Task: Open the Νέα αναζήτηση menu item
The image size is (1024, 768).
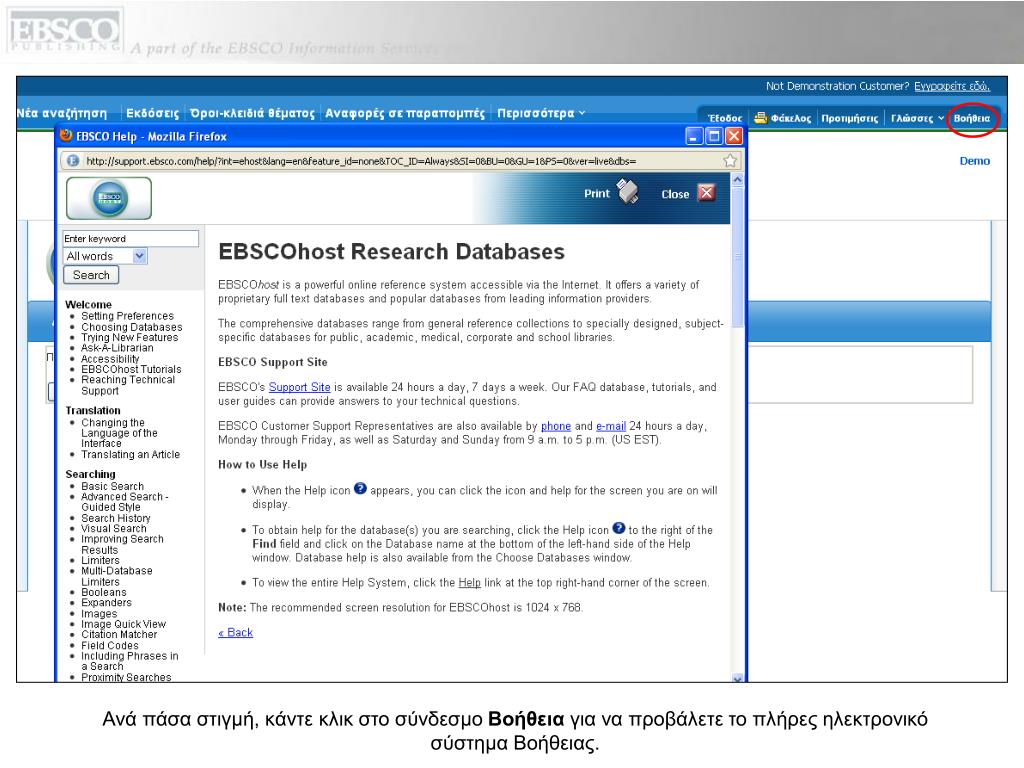Action: (62, 113)
